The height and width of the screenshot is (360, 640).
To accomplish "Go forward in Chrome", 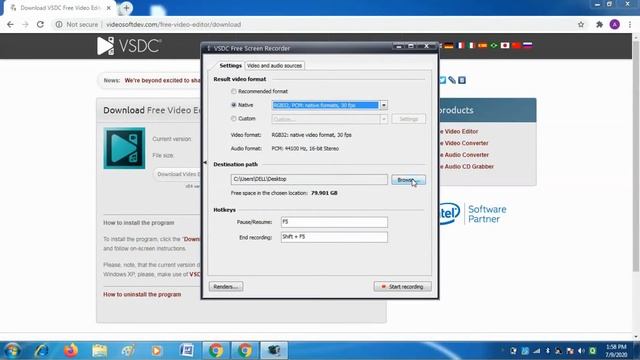I will pos(25,24).
